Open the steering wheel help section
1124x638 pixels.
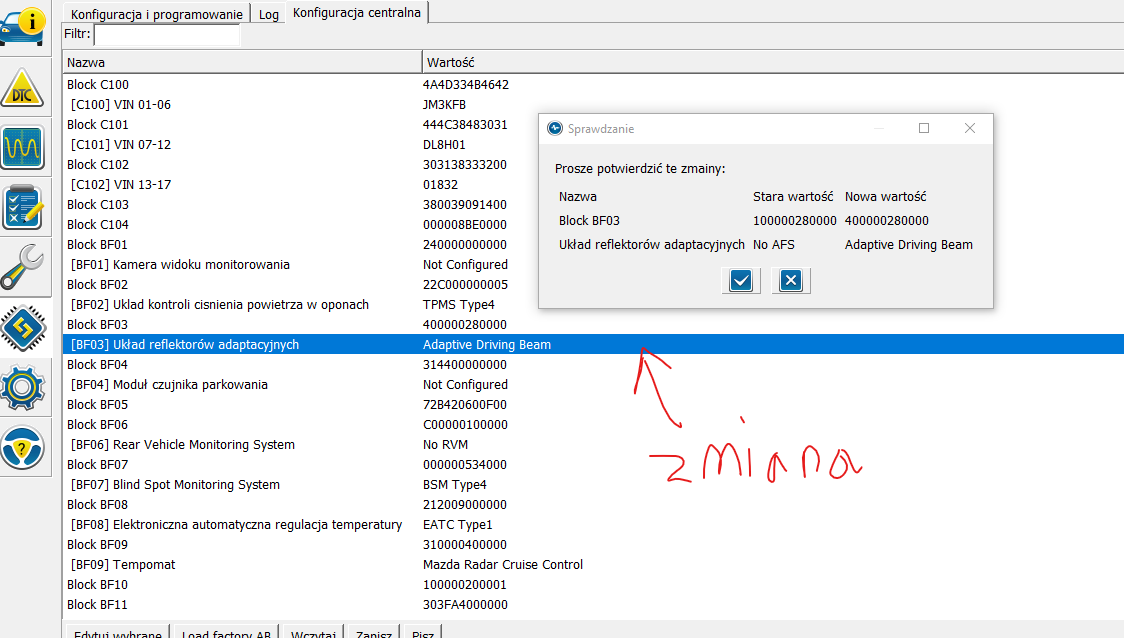click(23, 446)
